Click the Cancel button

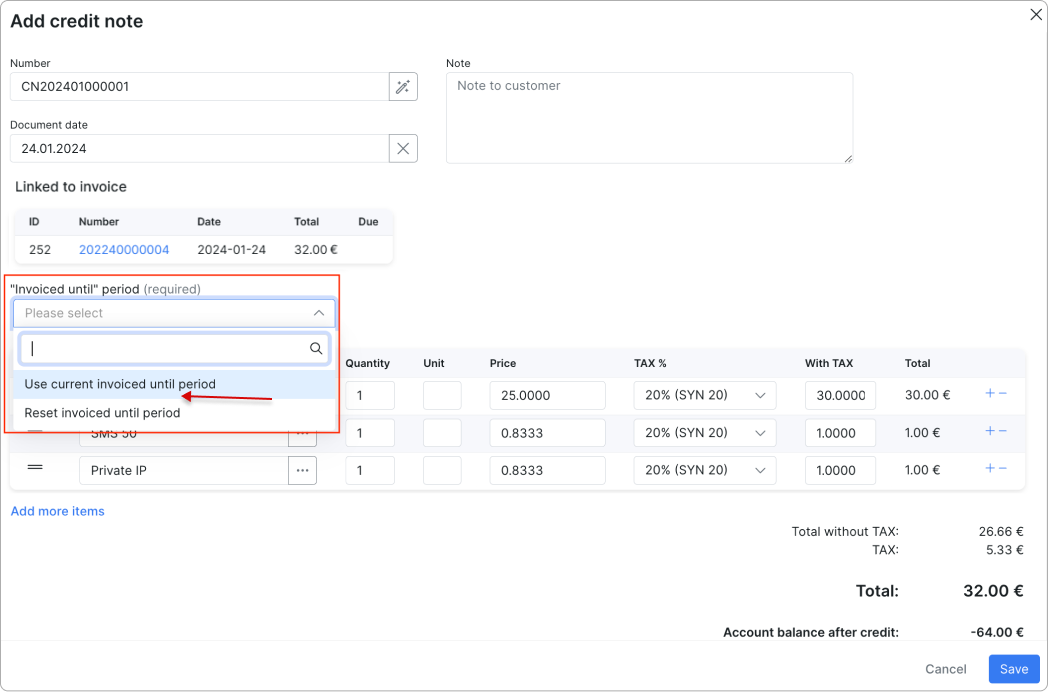pyautogui.click(x=946, y=669)
